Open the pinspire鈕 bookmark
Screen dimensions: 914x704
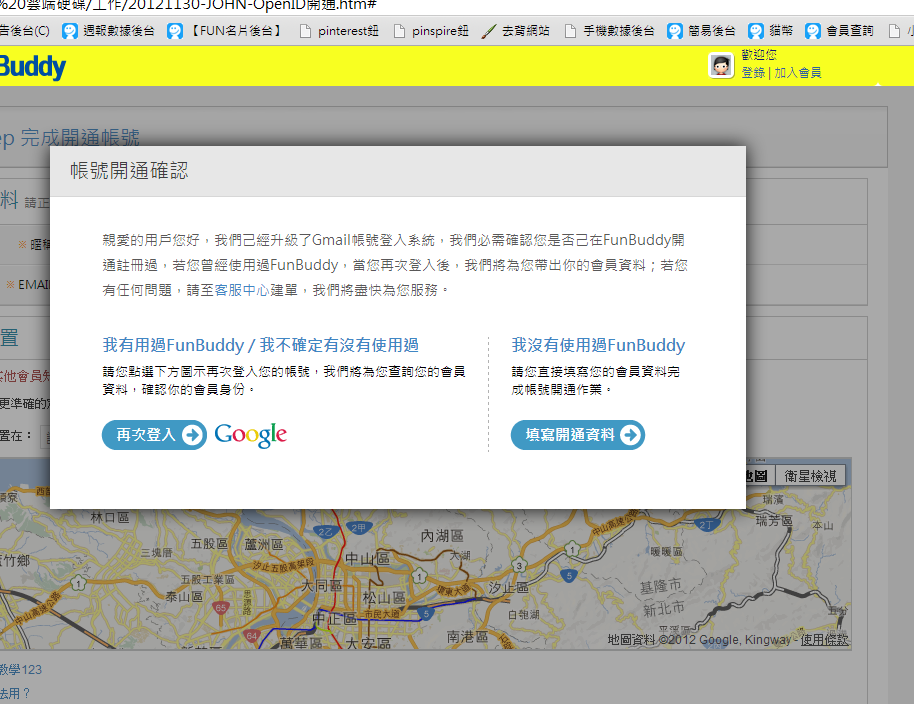pos(431,31)
